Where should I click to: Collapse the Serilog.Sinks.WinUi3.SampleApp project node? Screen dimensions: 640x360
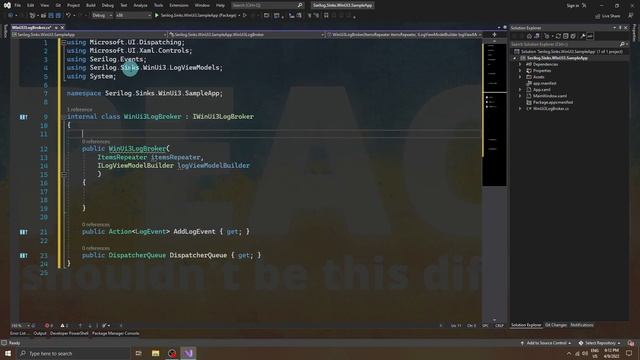pyautogui.click(x=515, y=58)
